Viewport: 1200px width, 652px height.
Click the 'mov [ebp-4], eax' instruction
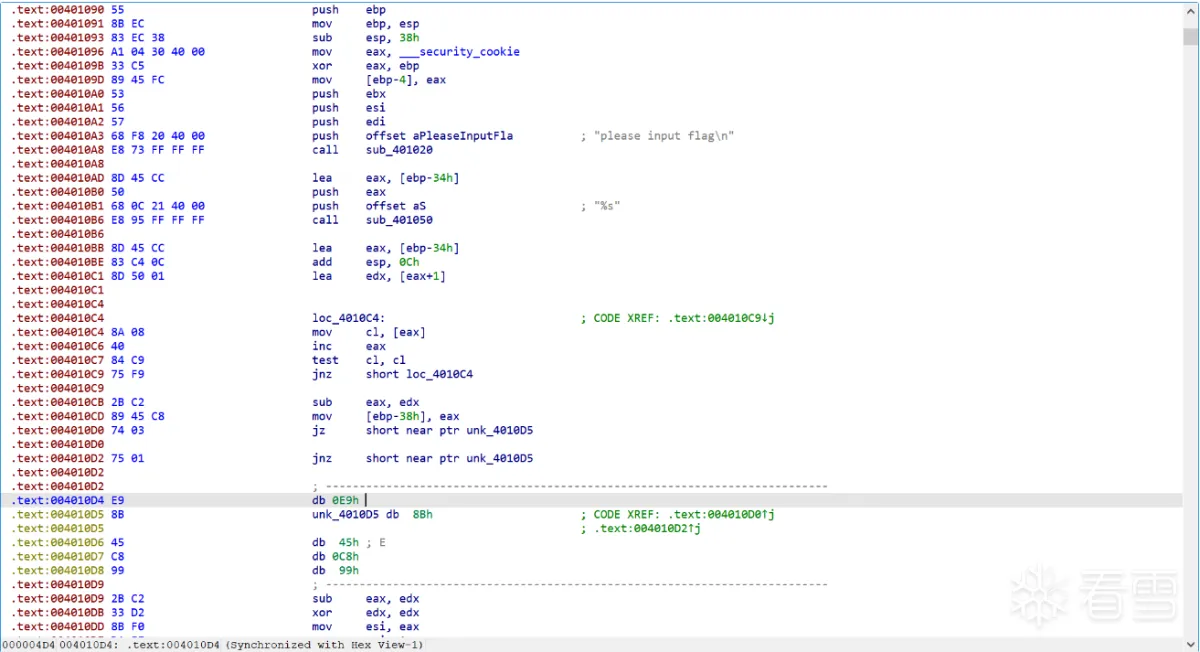(379, 80)
